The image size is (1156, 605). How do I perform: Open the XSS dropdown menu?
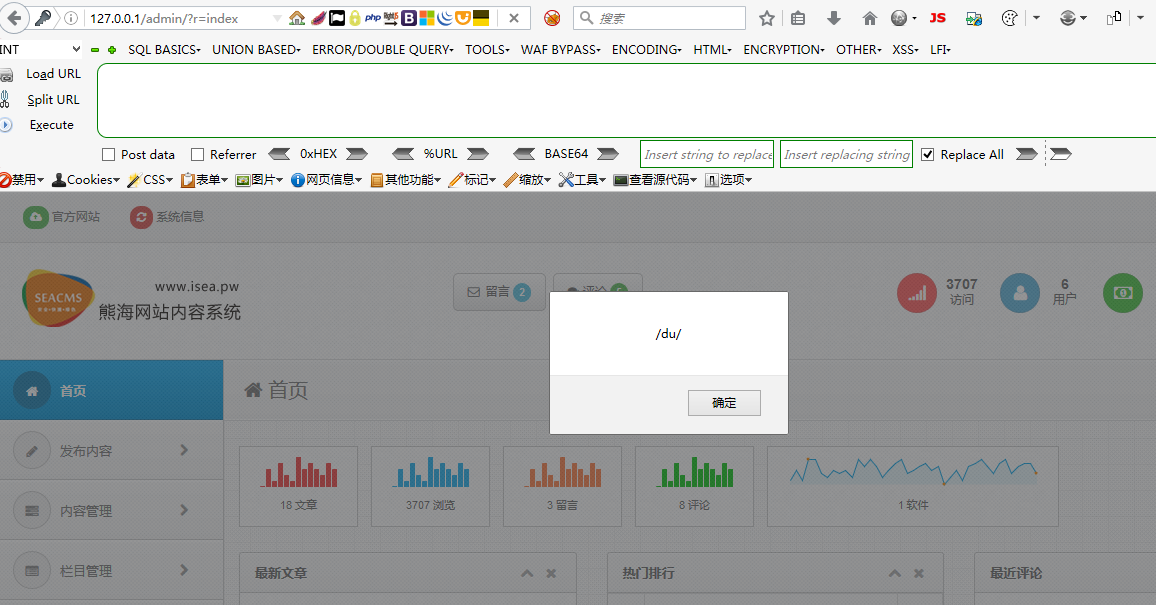pyautogui.click(x=905, y=49)
